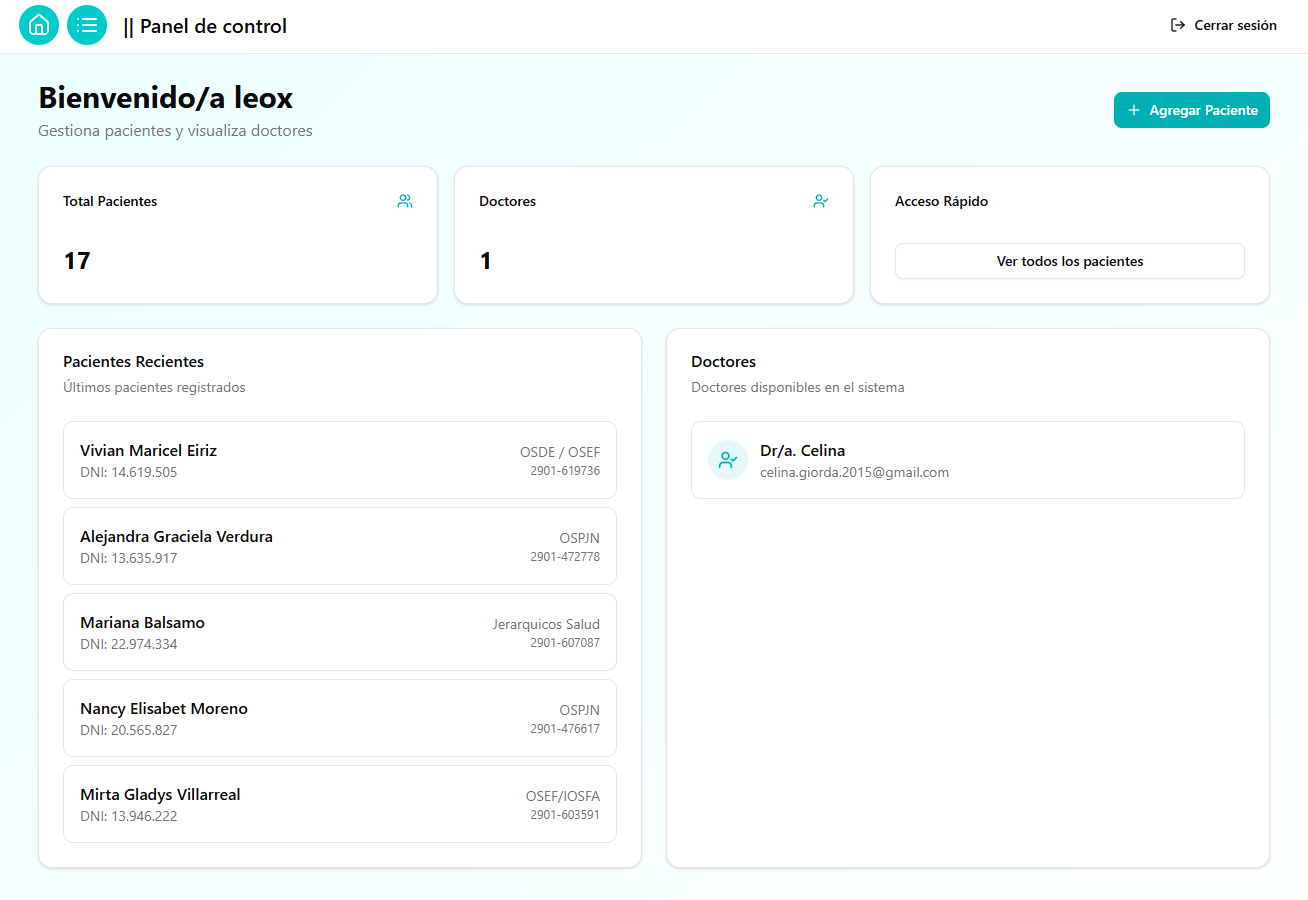Open patient Vivian Maricel Eiriz

point(339,460)
